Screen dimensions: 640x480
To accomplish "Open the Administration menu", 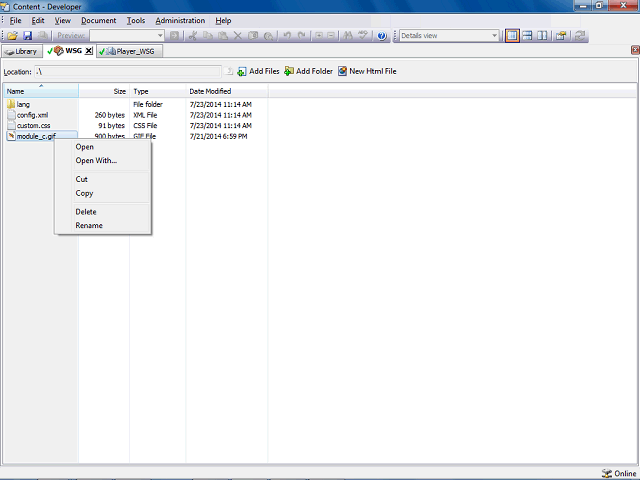I will [180, 20].
